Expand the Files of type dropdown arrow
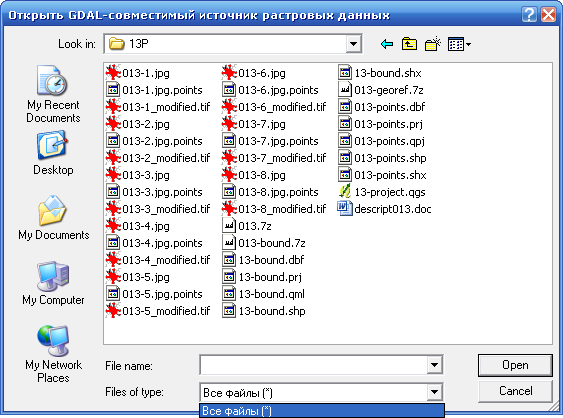The height and width of the screenshot is (418, 563). click(x=434, y=392)
